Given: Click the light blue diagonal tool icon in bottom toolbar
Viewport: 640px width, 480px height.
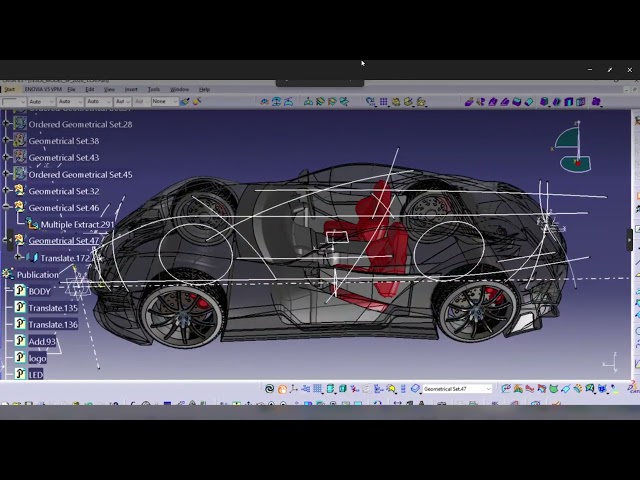Looking at the screenshot, I should [566, 389].
